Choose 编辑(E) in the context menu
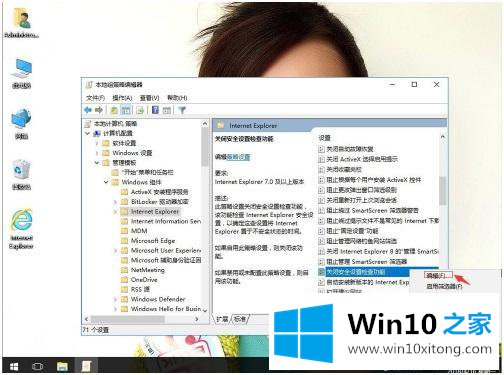504x375 pixels. pos(437,275)
